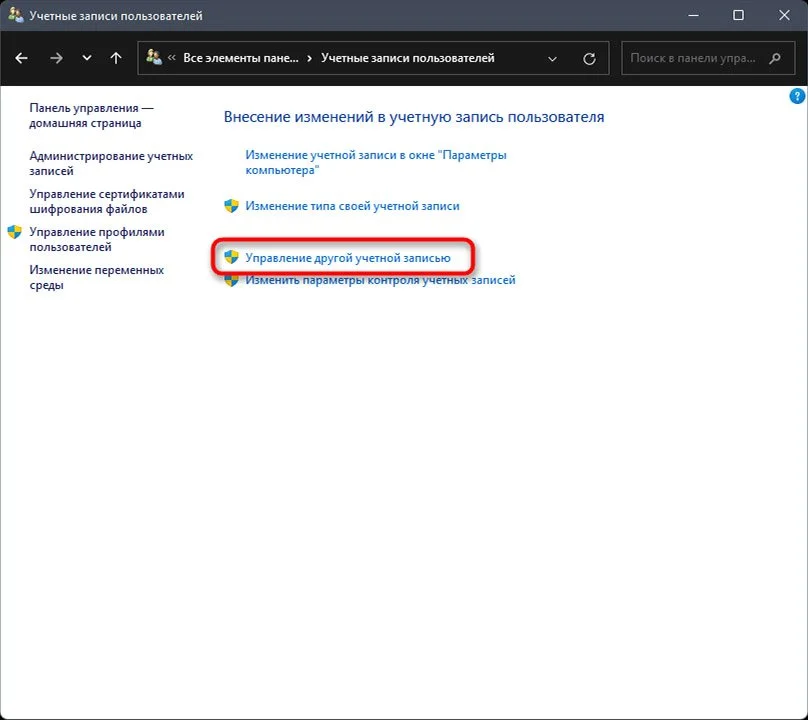Open Управление сертификатами шифрования файлов
This screenshot has height=720, width=808.
pyautogui.click(x=107, y=202)
